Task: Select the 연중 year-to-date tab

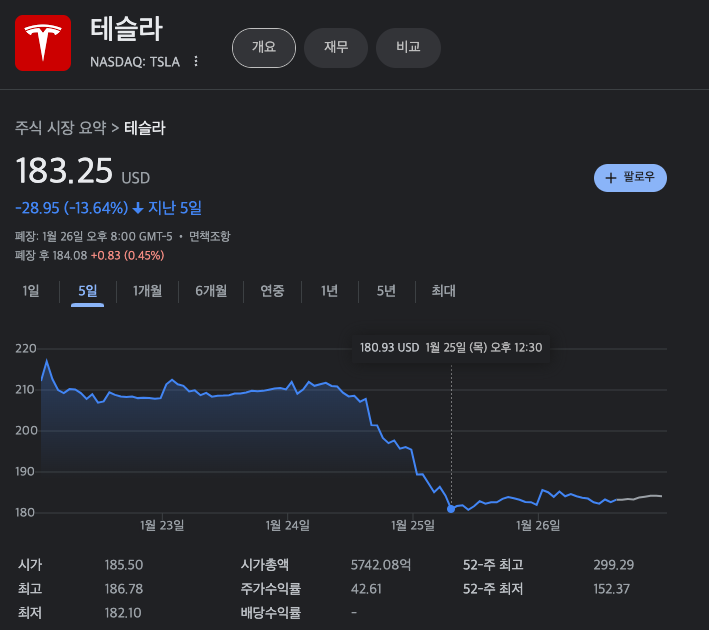Action: (x=272, y=291)
